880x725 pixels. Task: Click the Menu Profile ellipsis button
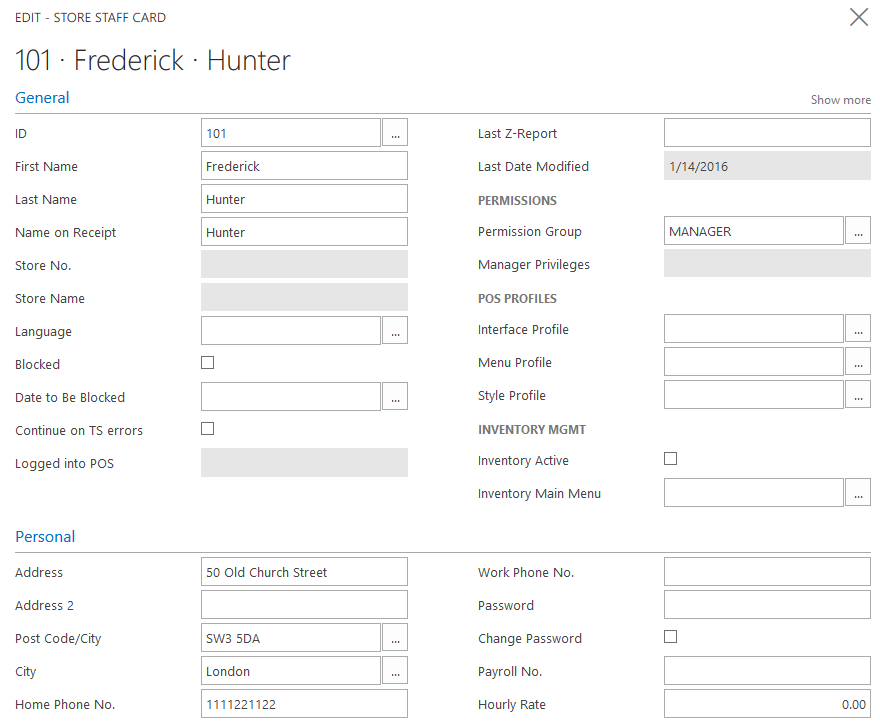click(858, 362)
